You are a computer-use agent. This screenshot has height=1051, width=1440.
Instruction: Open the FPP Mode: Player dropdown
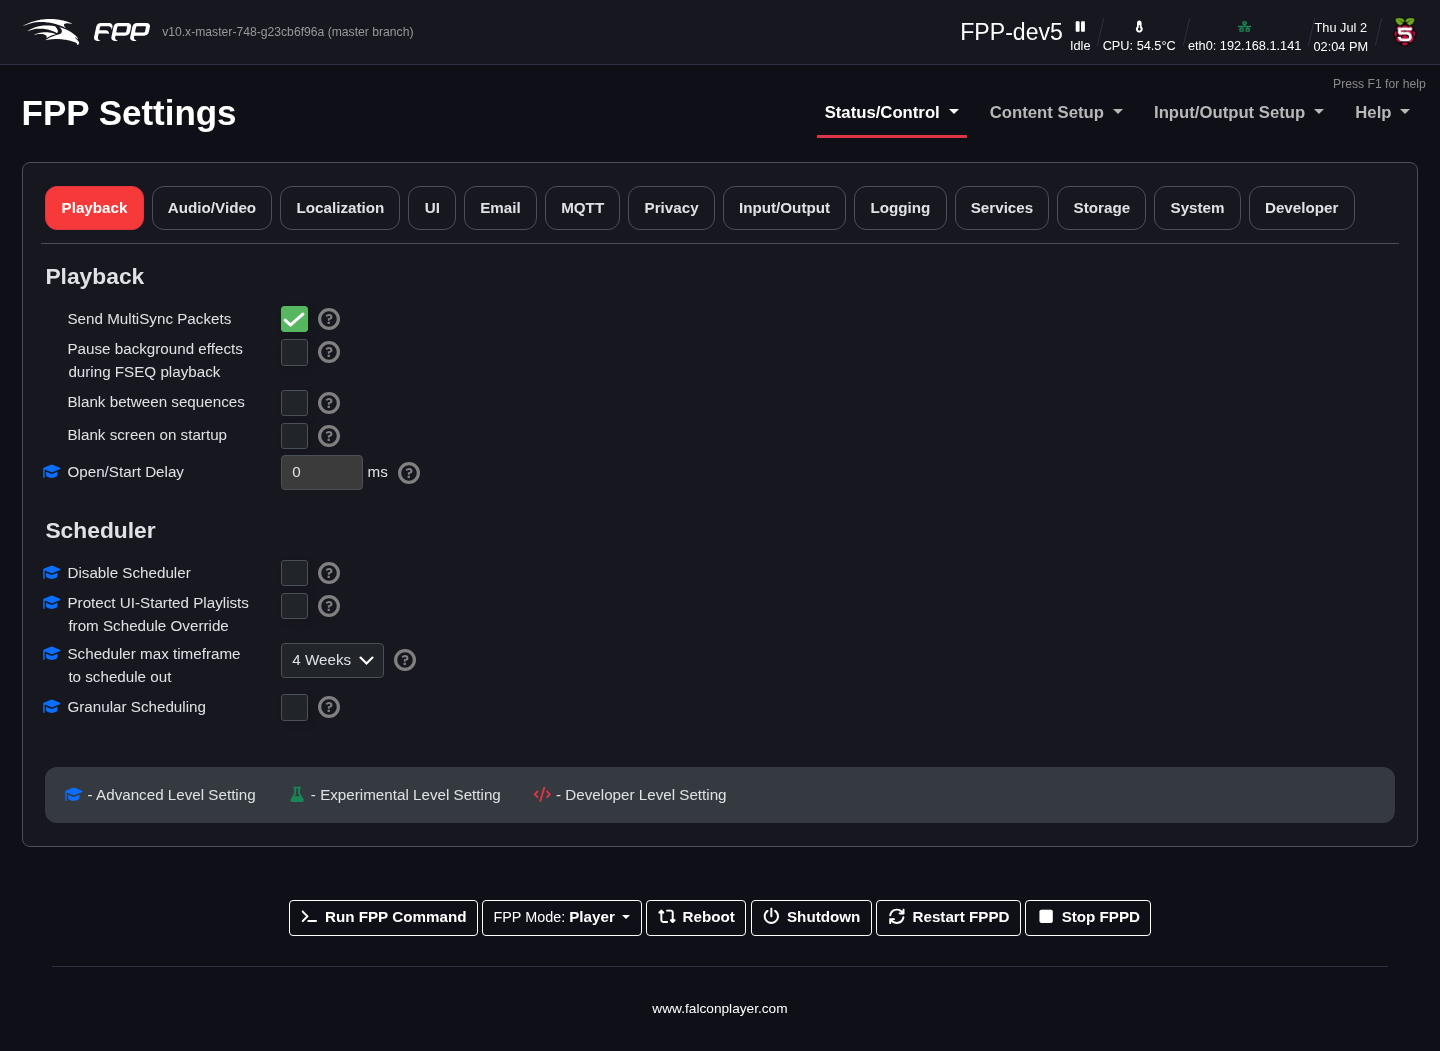562,918
